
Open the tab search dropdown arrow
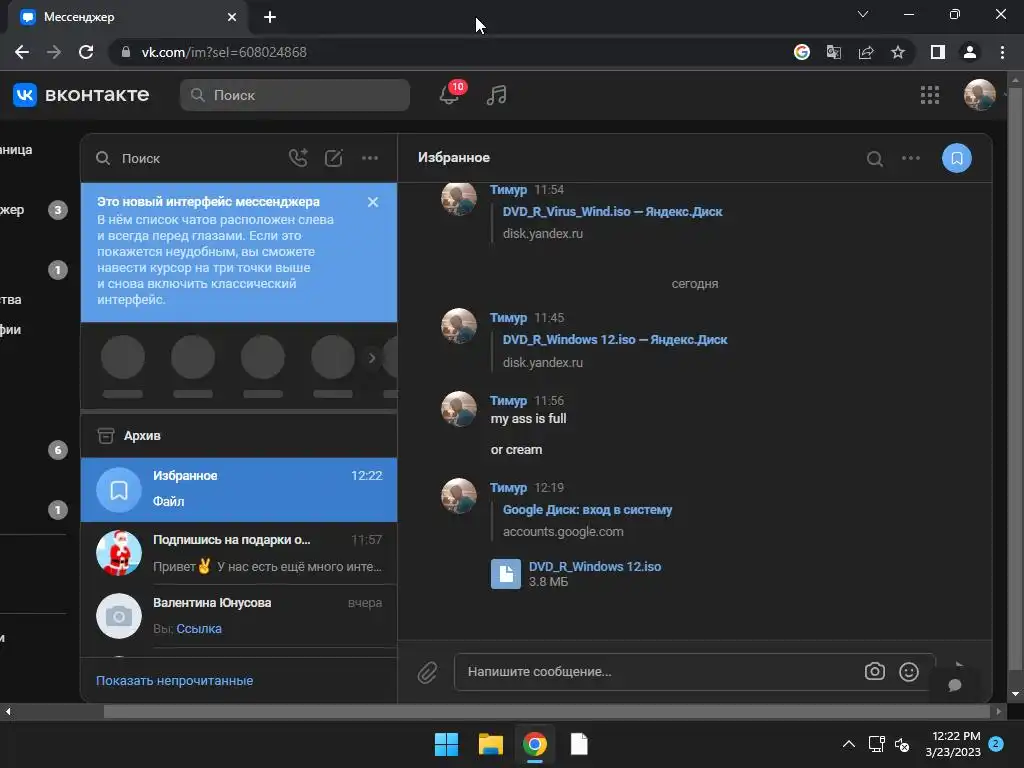863,14
